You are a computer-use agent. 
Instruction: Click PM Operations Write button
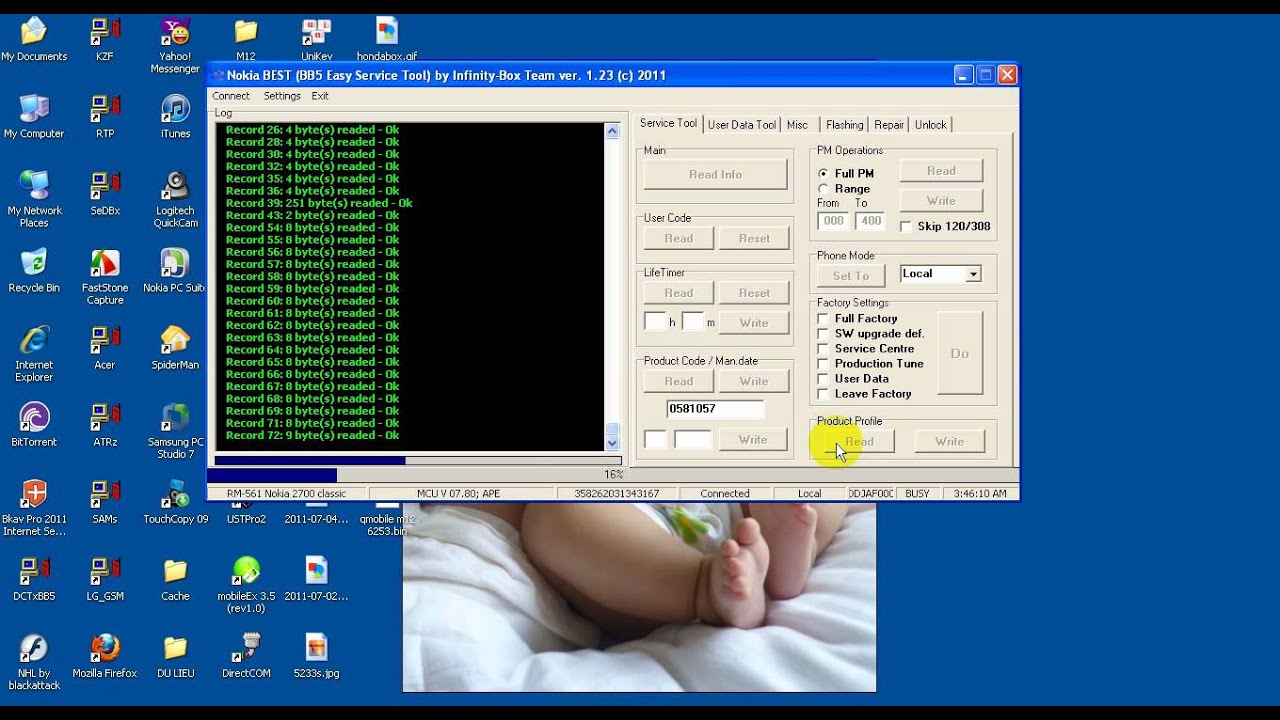[941, 201]
